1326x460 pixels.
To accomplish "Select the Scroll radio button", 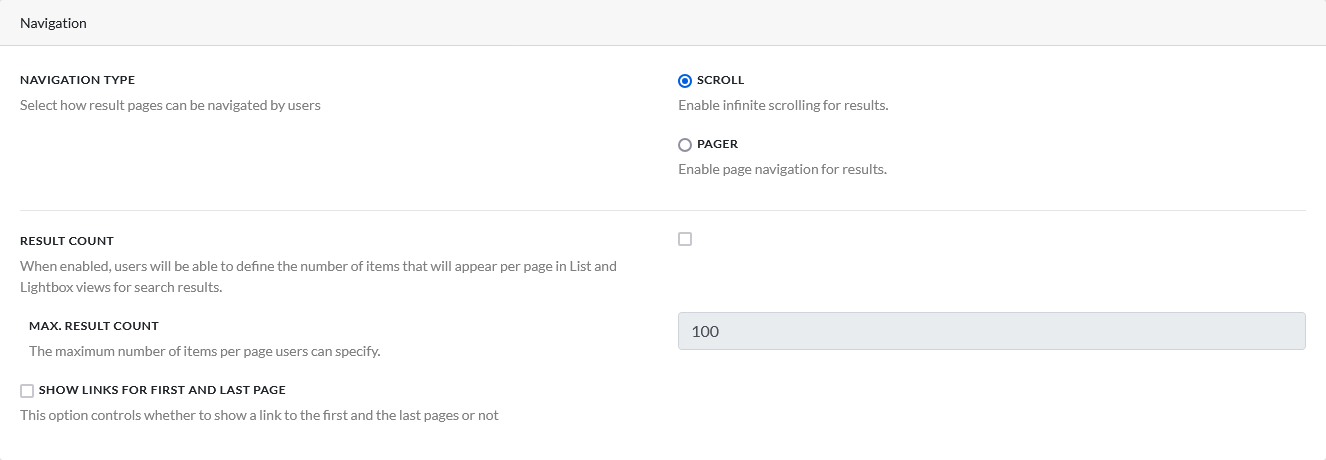I will 685,81.
